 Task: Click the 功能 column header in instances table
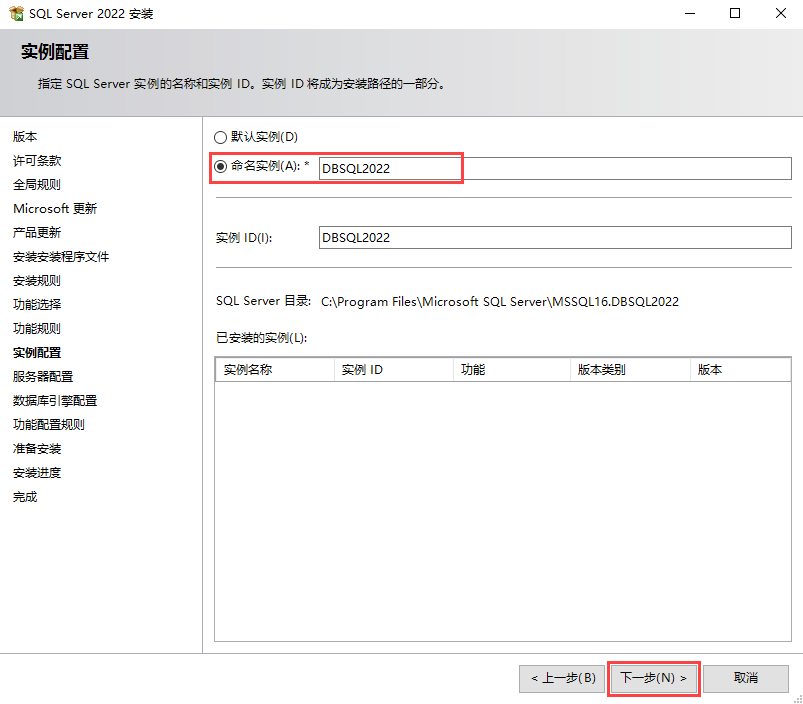point(511,370)
